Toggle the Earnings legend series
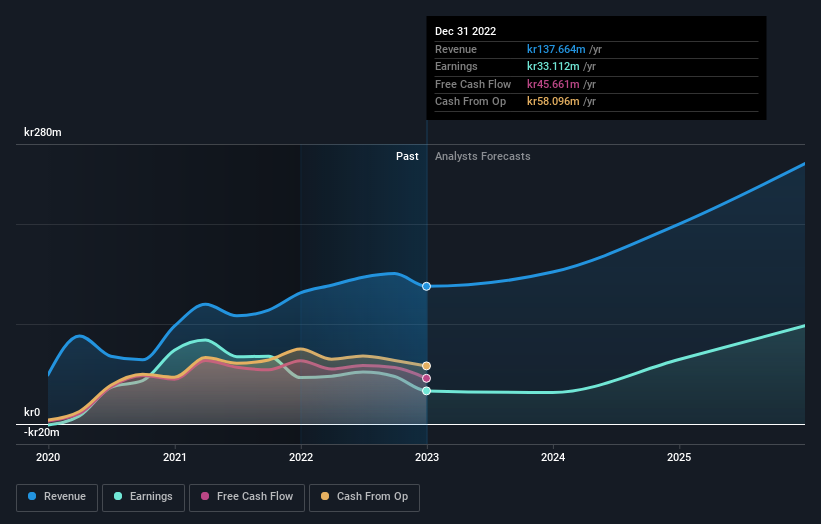The width and height of the screenshot is (821, 524). coord(143,497)
